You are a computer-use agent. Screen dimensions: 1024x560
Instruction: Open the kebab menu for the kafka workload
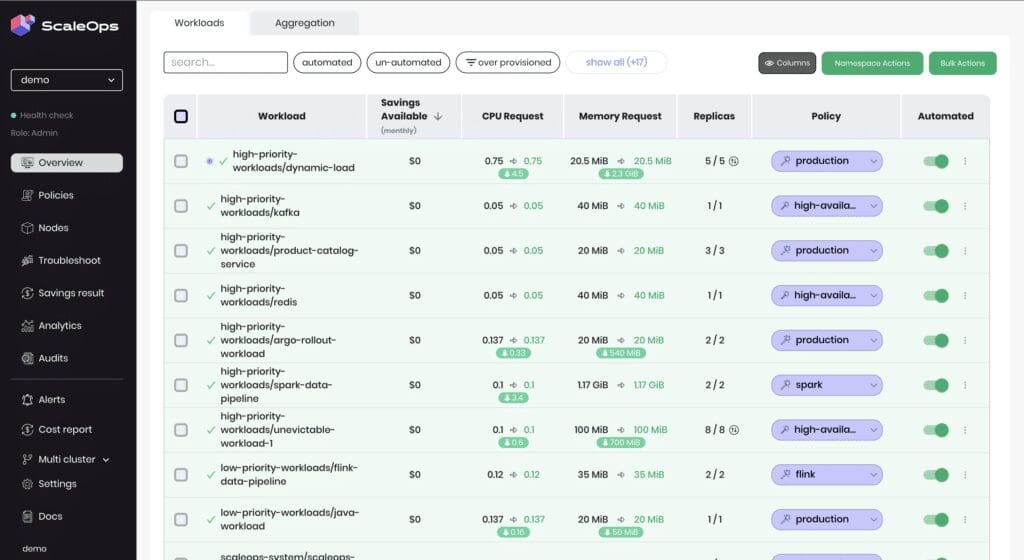click(965, 206)
